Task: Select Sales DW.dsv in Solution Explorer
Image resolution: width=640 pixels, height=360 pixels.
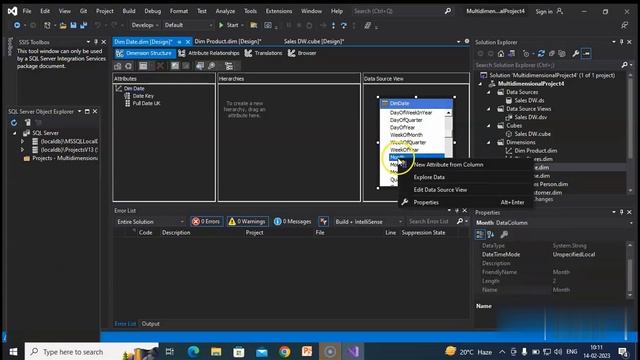Action: pyautogui.click(x=531, y=117)
